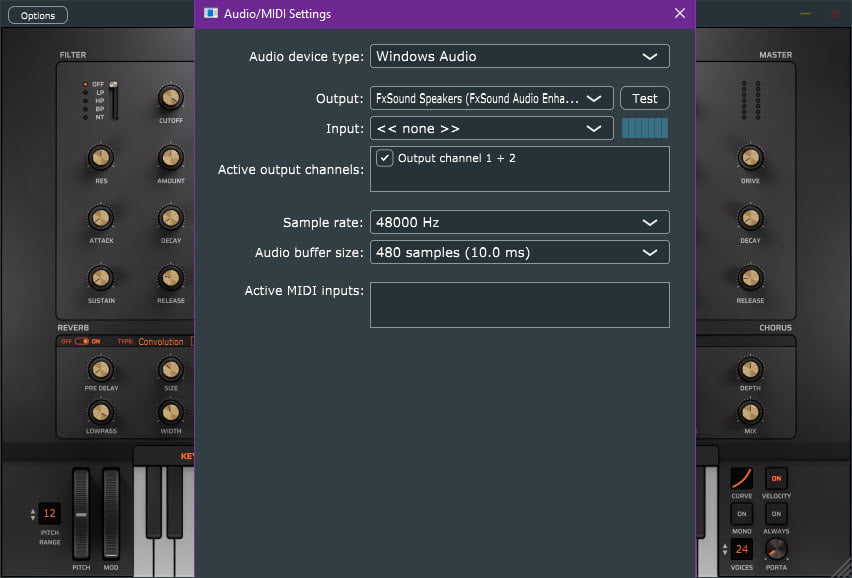Click the reverb PRE DELAY knob
852x578 pixels.
(101, 369)
